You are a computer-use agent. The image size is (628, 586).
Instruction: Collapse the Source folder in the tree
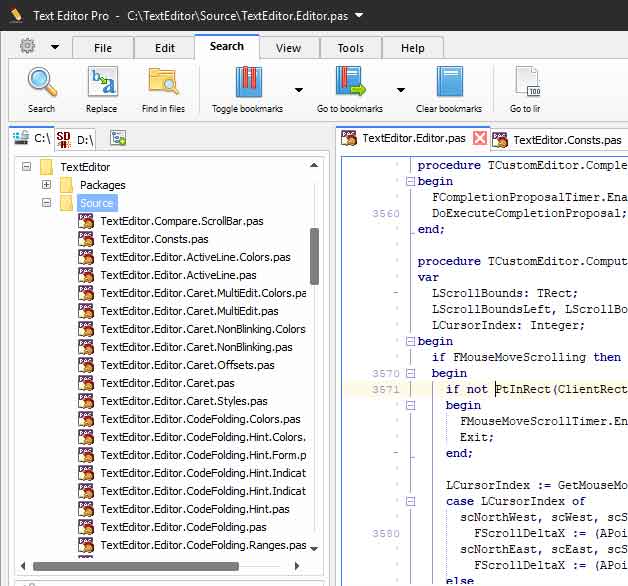(46, 203)
